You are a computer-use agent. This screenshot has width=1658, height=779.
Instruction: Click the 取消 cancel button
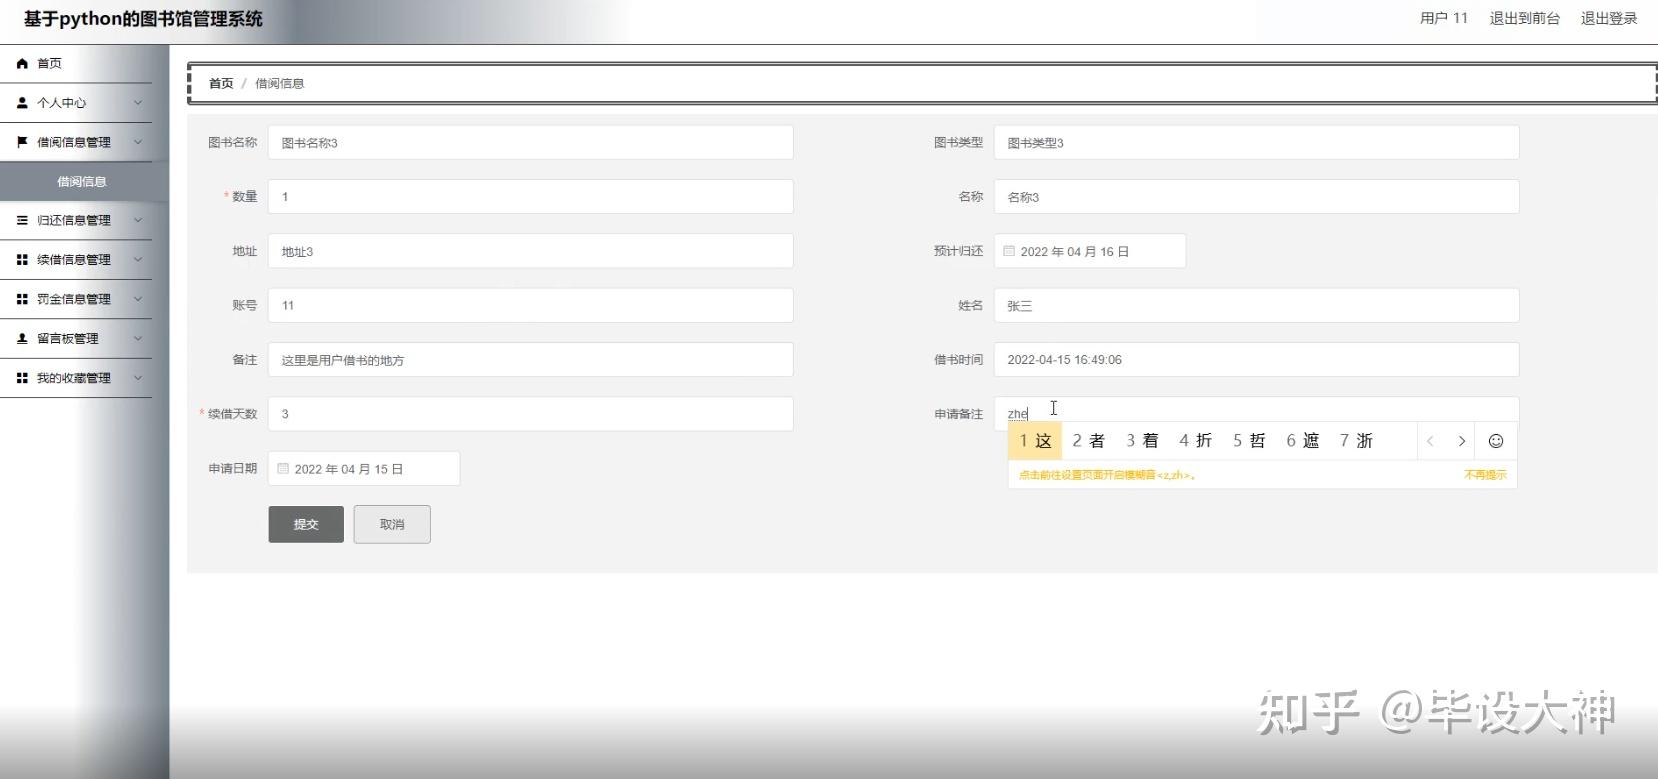click(x=392, y=524)
